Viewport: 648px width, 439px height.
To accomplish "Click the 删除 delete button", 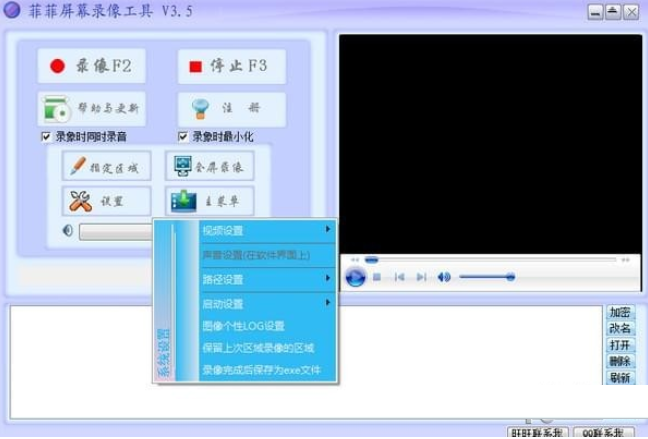I will point(620,361).
